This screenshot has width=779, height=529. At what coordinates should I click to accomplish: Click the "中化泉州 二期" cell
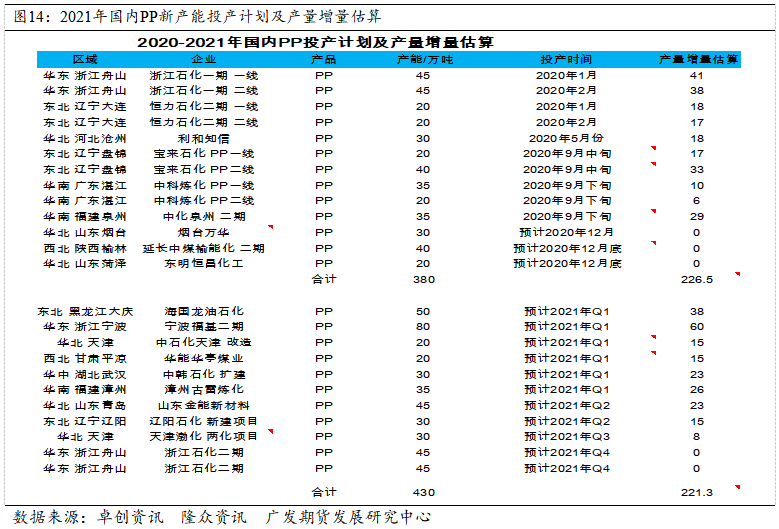click(204, 217)
